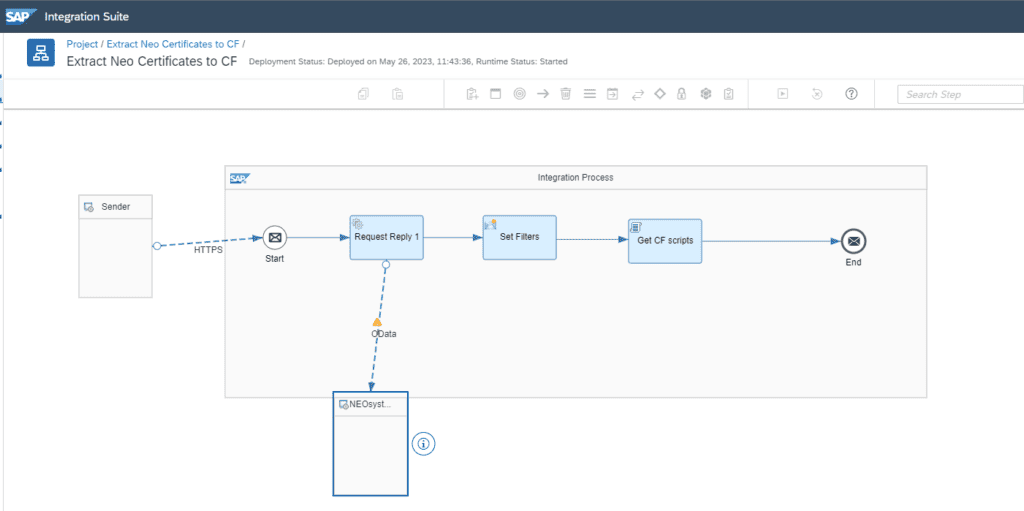1024x511 pixels.
Task: Open the help question mark icon
Action: point(851,94)
